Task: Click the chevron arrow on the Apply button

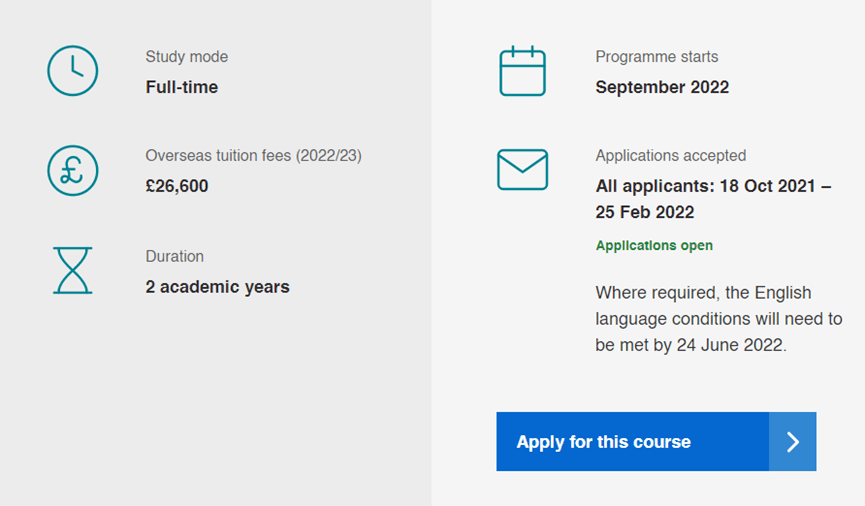Action: (x=793, y=442)
